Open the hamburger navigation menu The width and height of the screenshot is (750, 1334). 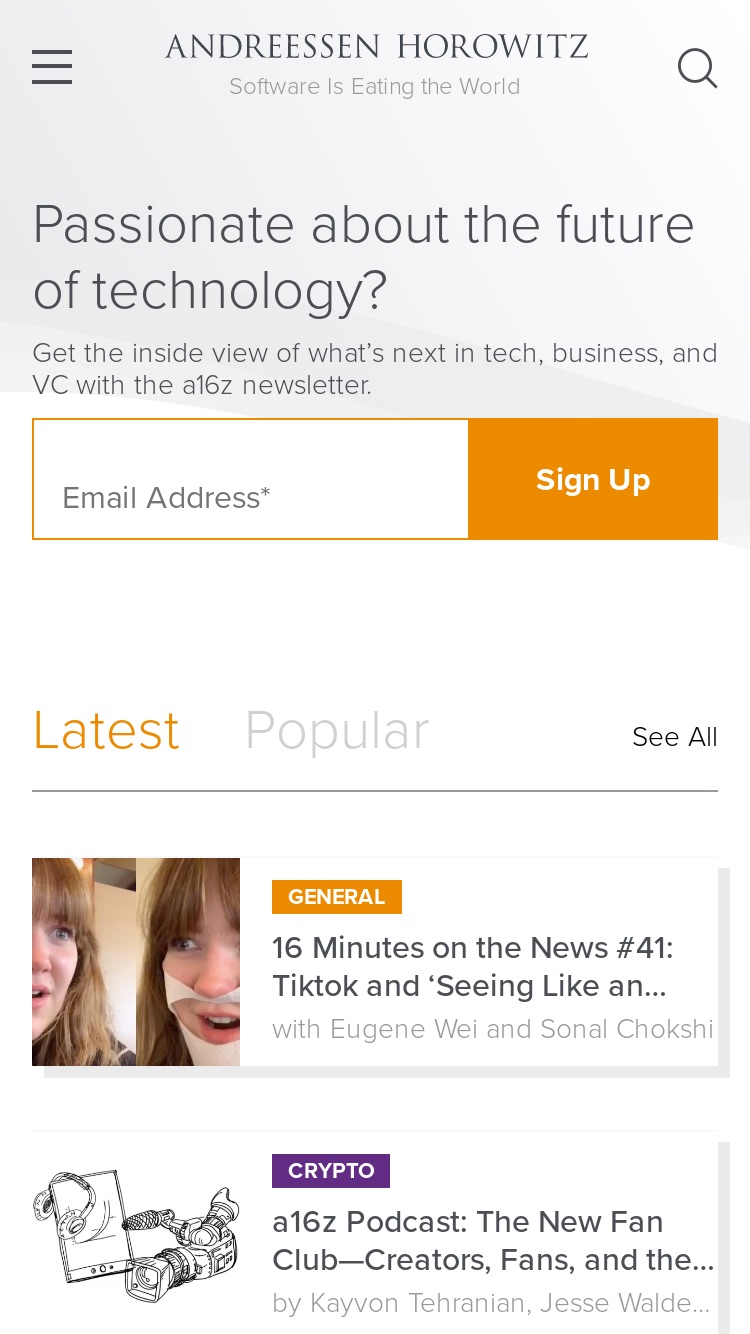pyautogui.click(x=52, y=67)
